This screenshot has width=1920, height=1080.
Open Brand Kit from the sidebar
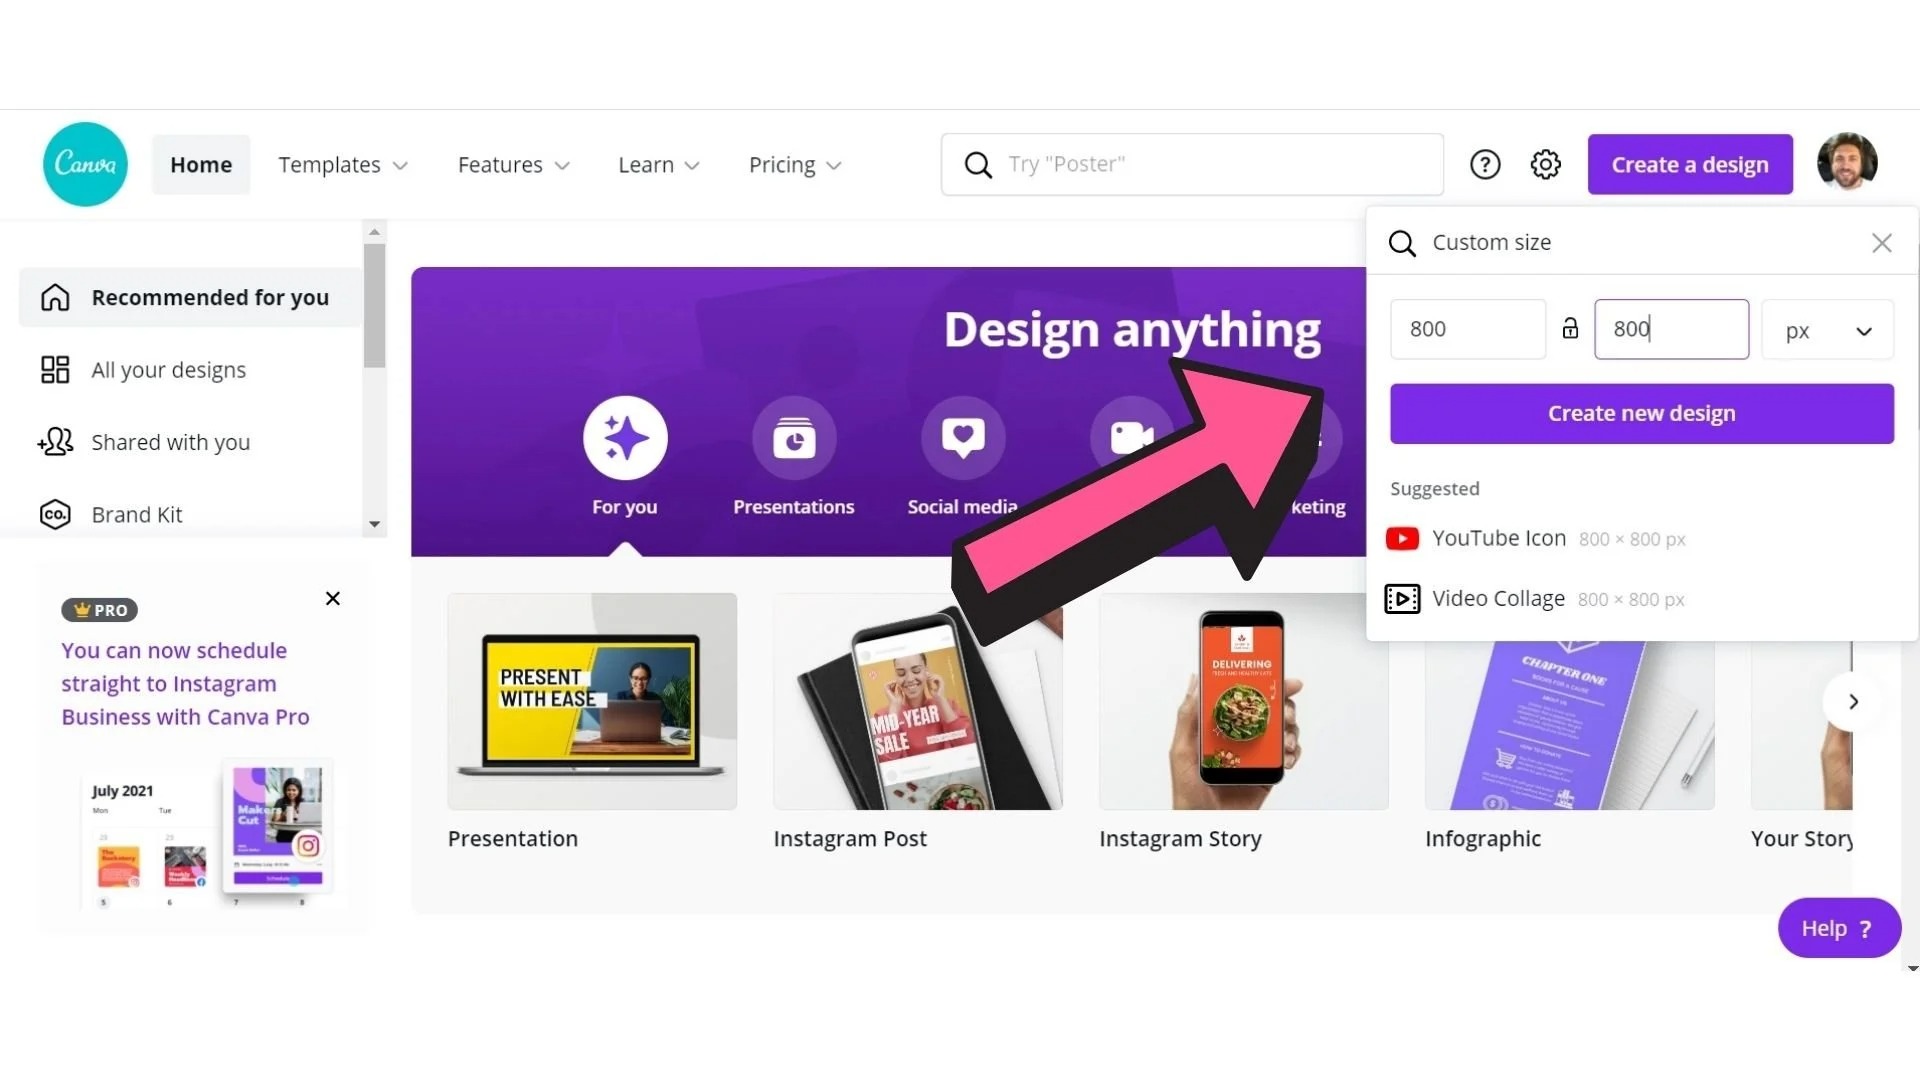136,514
